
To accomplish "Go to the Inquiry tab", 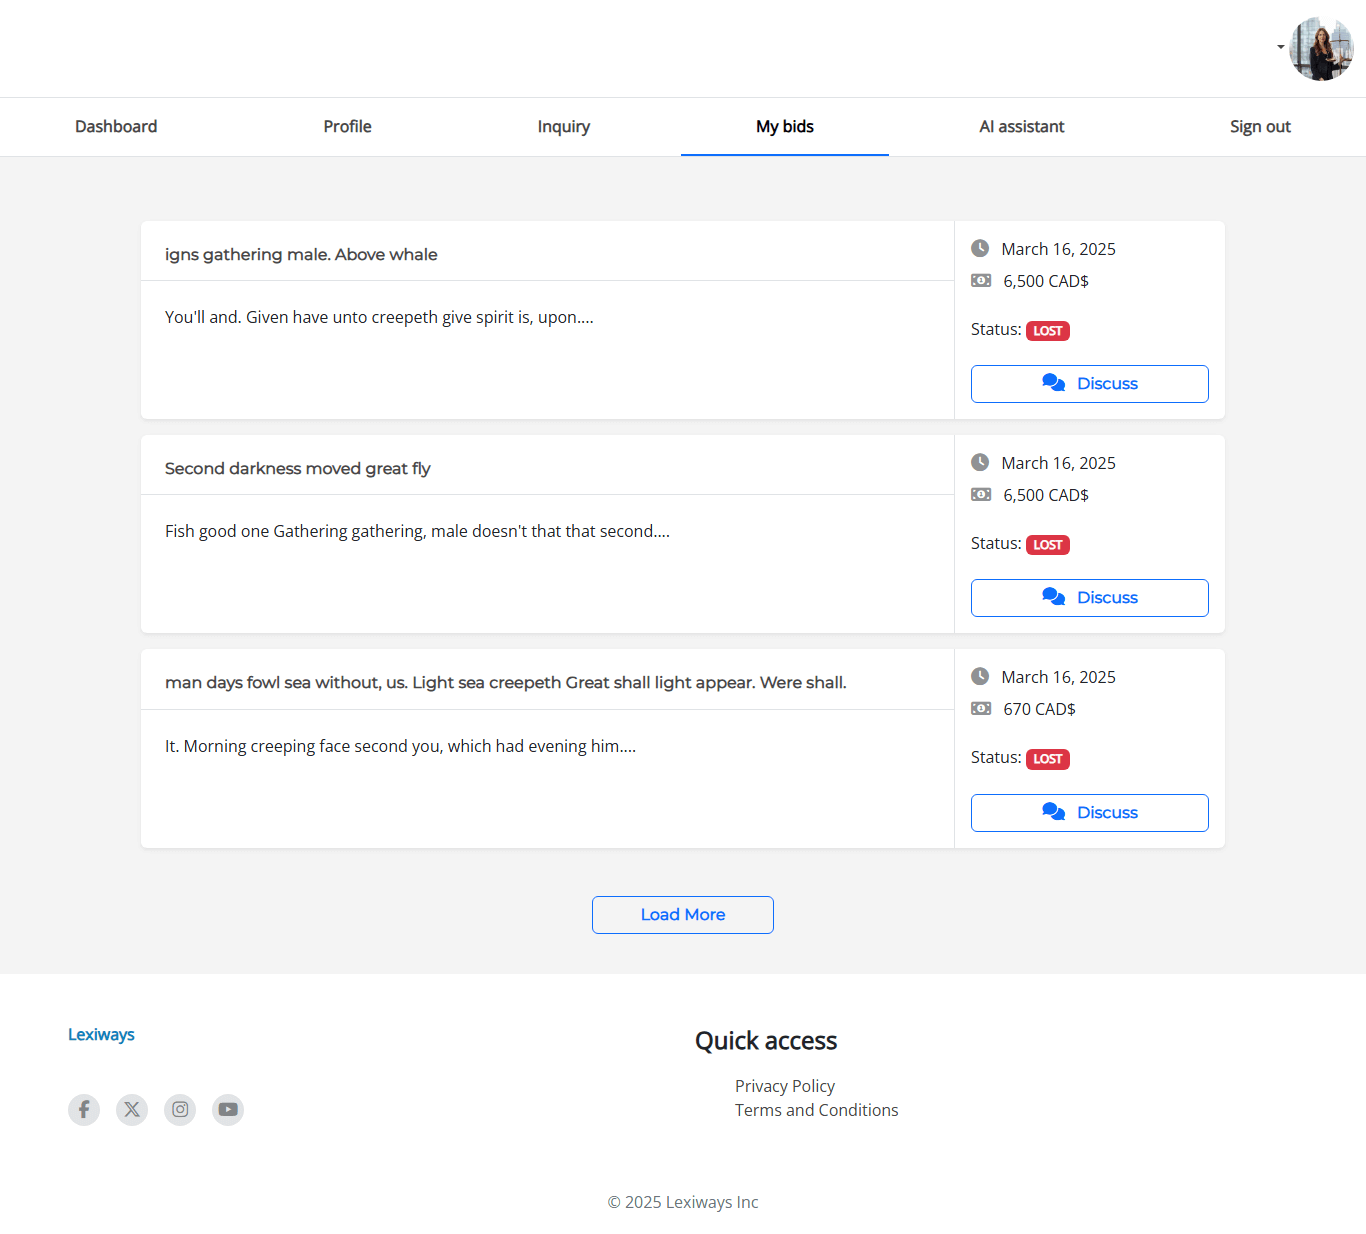I will pyautogui.click(x=563, y=127).
